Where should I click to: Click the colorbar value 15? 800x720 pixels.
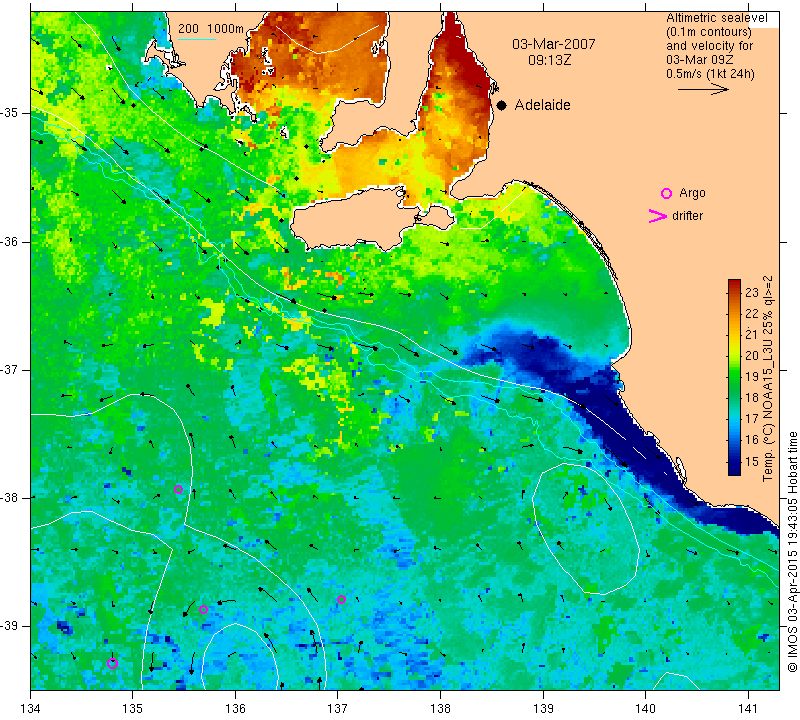[752, 461]
